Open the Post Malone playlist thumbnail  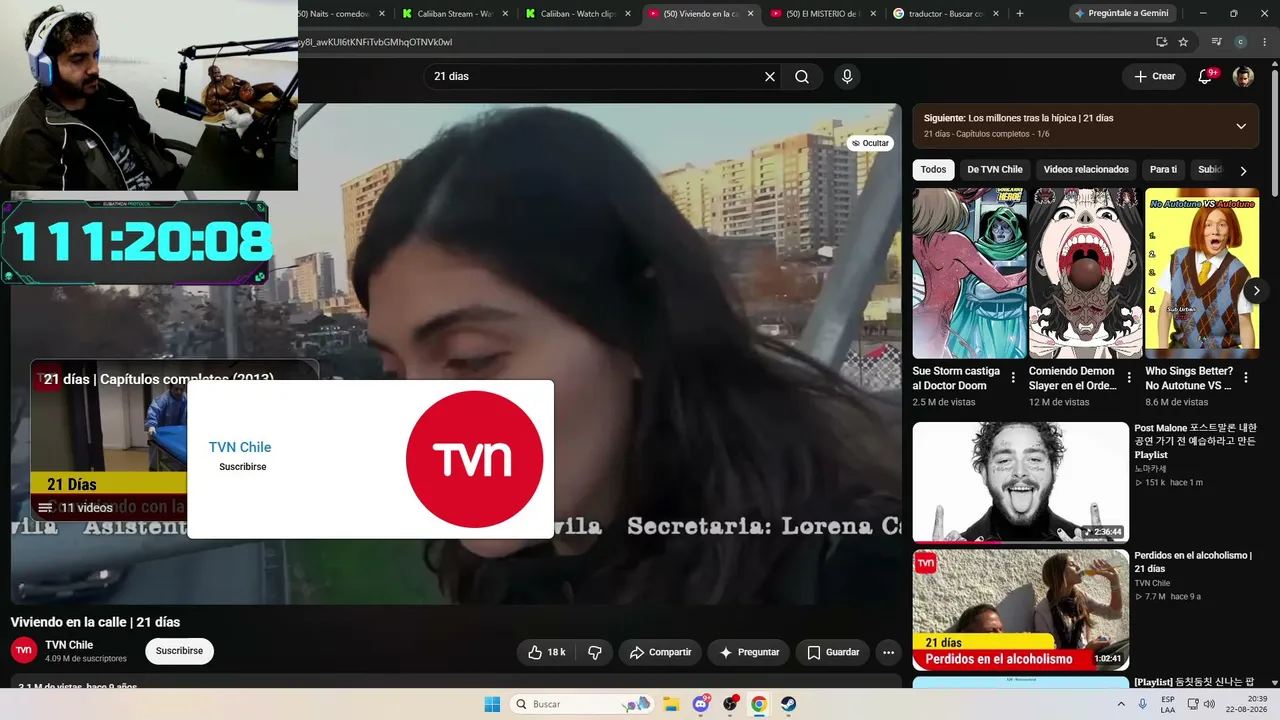pos(1021,482)
